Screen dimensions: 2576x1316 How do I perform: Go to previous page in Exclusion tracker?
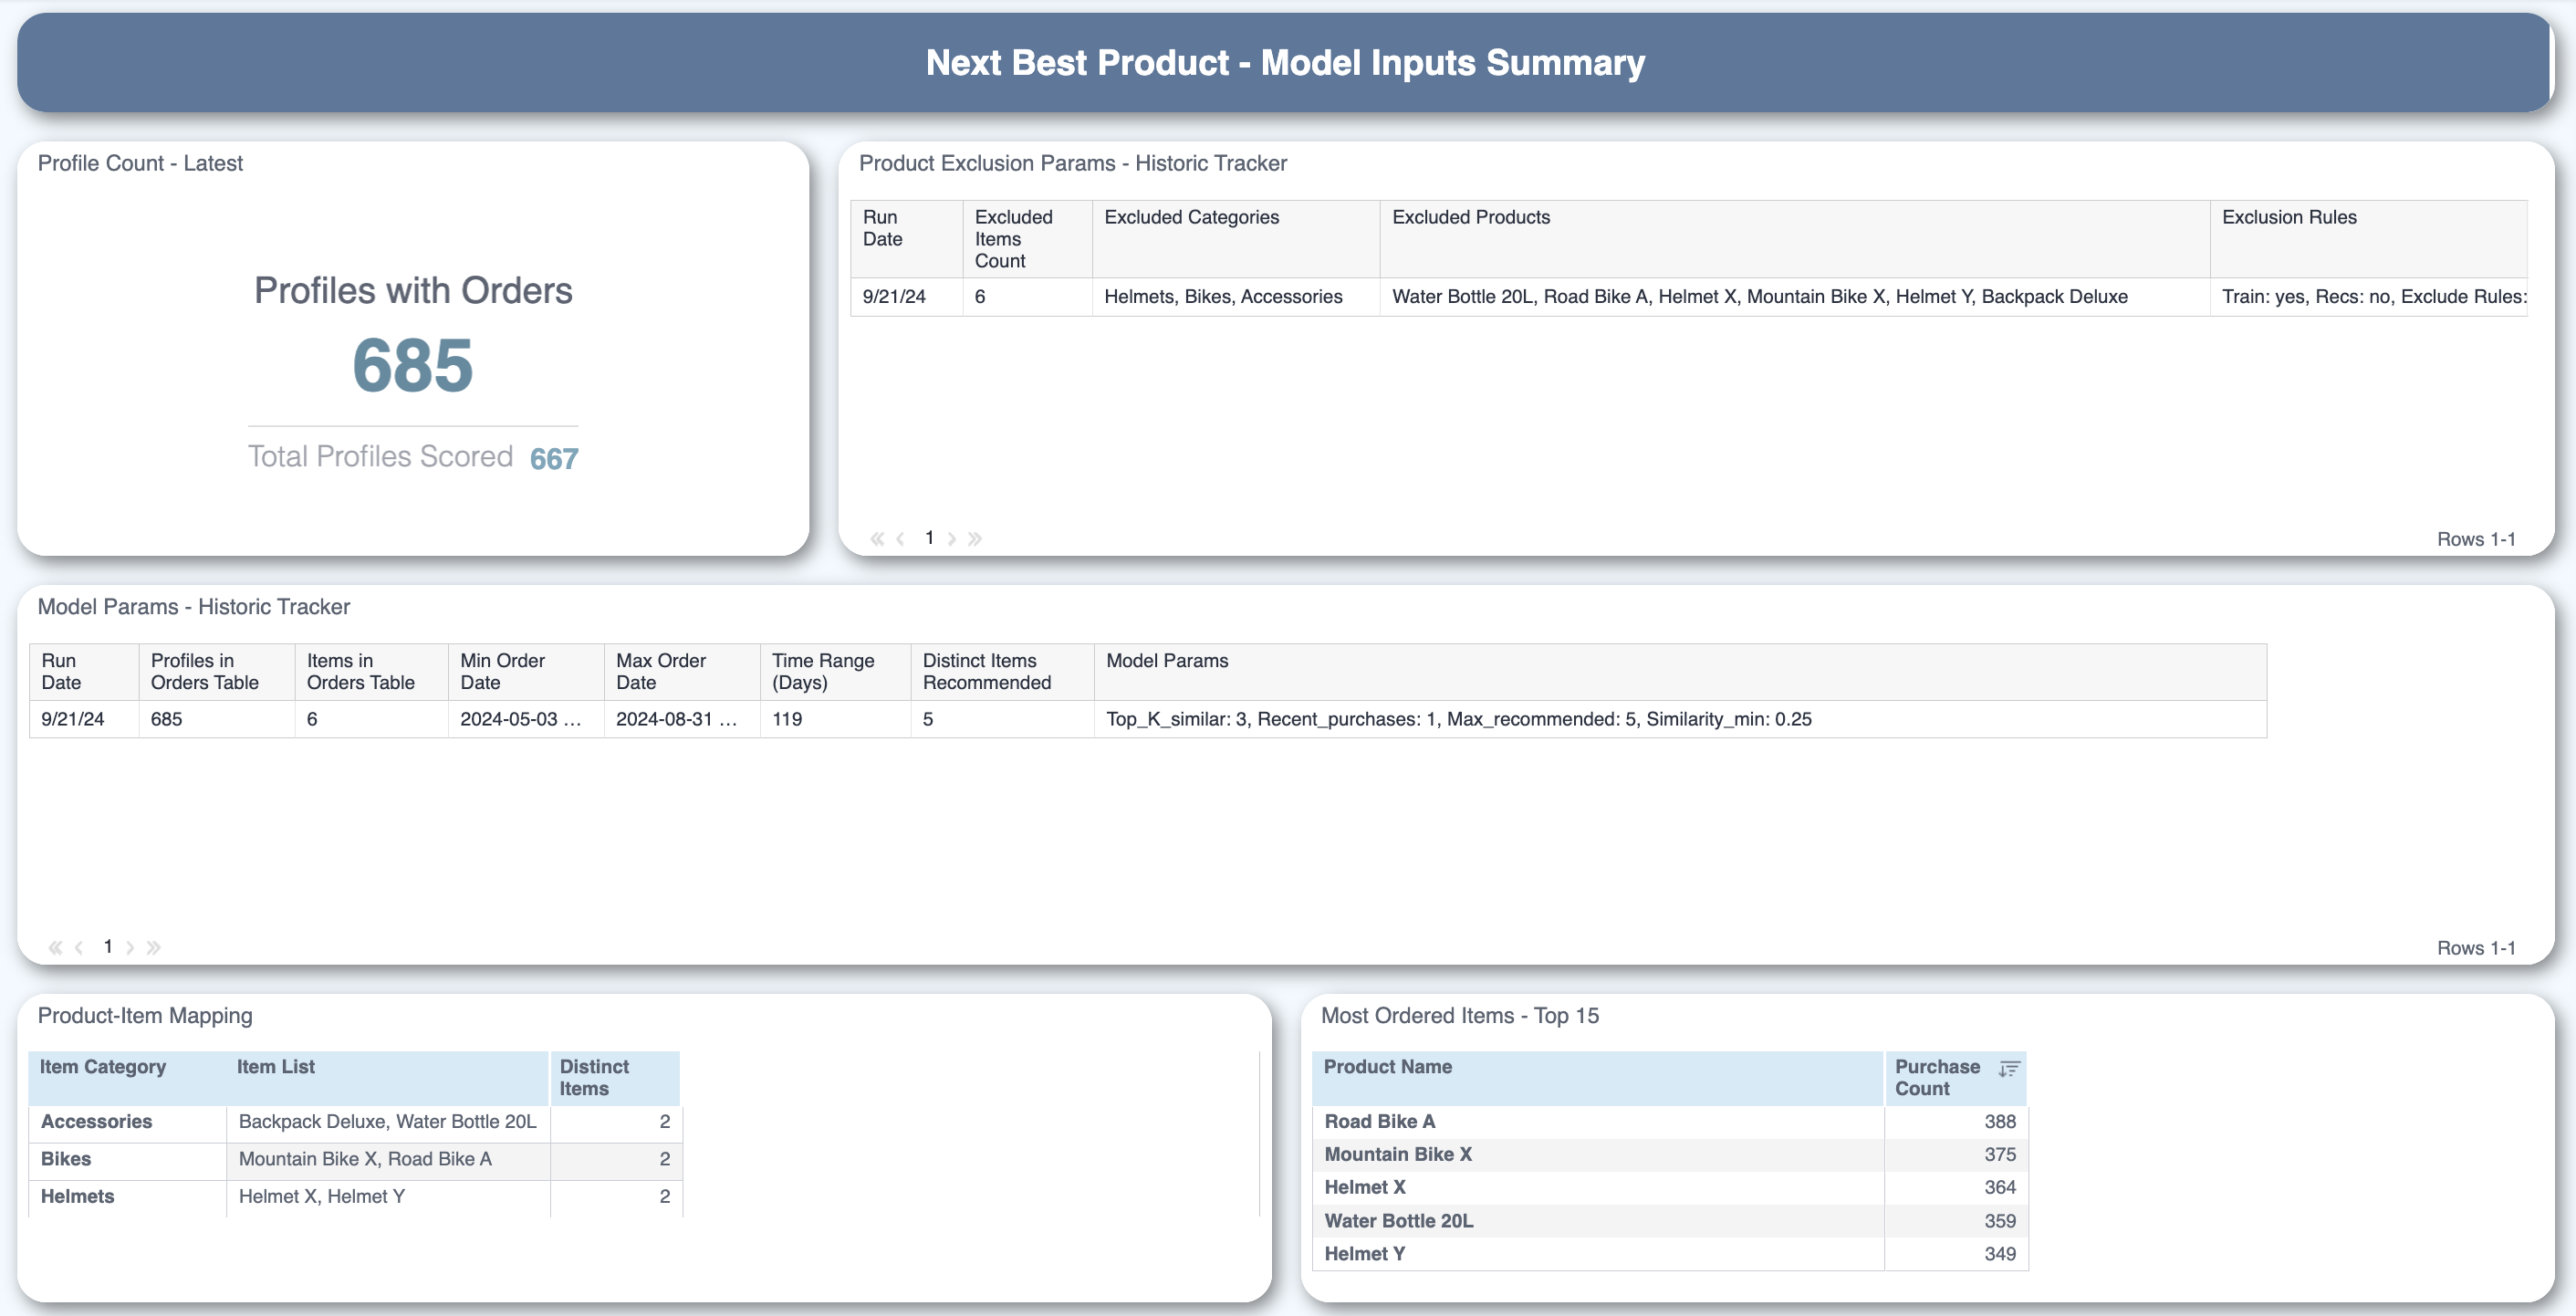[x=901, y=539]
